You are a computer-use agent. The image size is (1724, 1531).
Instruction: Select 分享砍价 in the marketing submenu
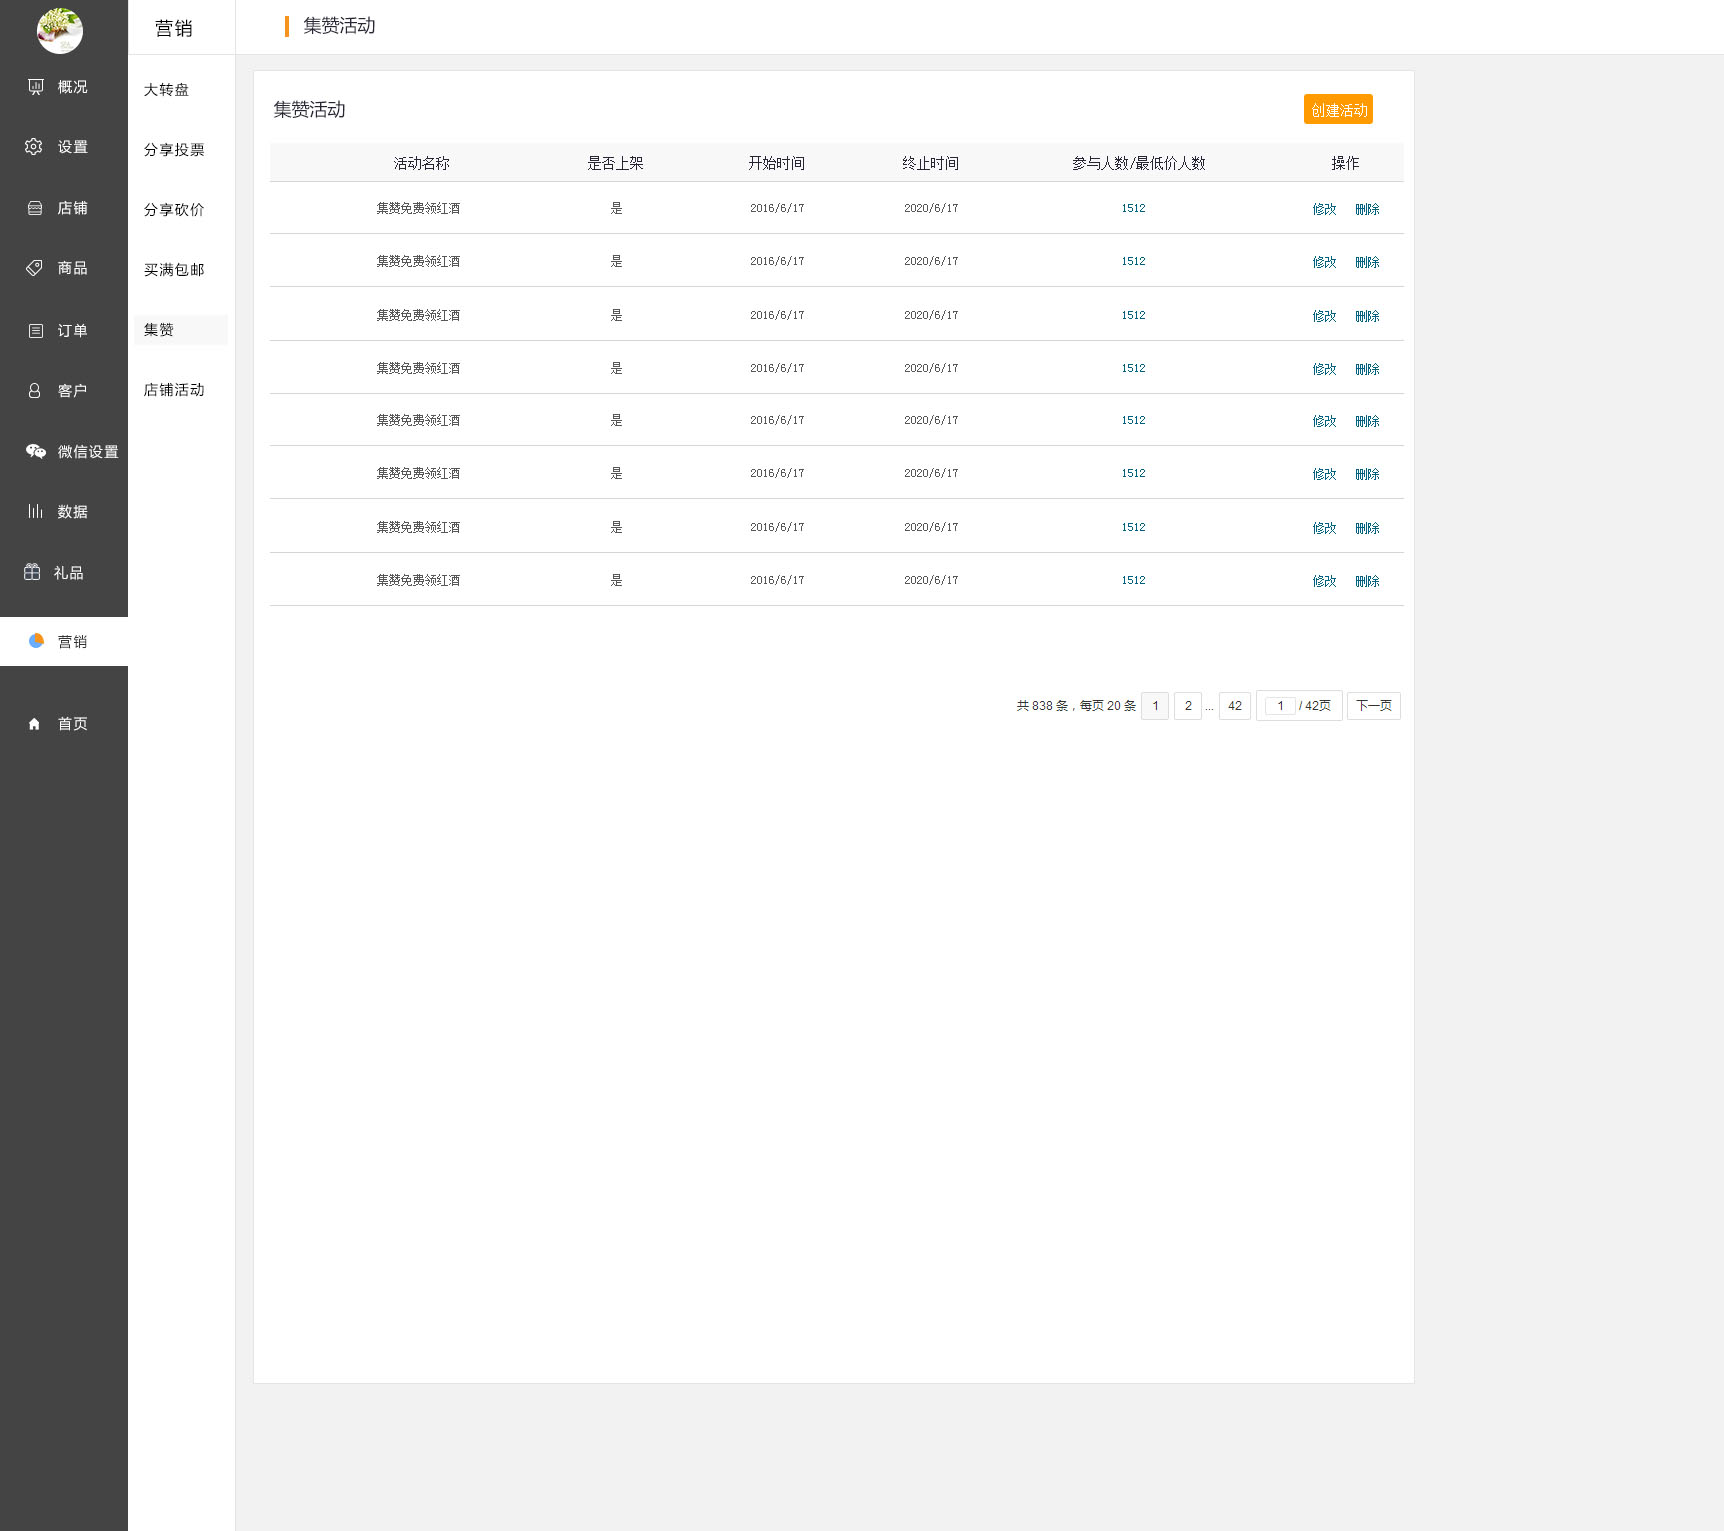(174, 210)
